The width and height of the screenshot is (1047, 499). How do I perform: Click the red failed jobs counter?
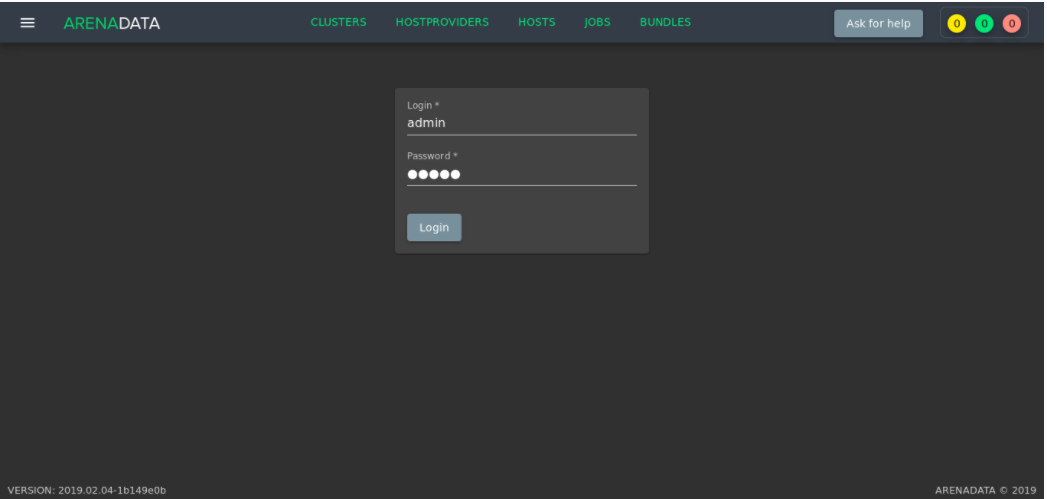click(x=1011, y=23)
